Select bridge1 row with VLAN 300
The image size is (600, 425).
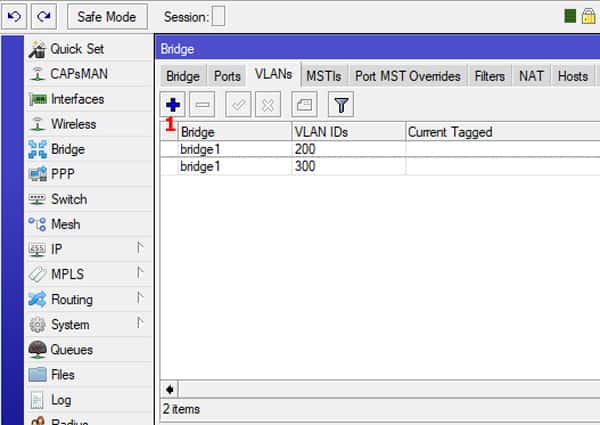point(380,166)
